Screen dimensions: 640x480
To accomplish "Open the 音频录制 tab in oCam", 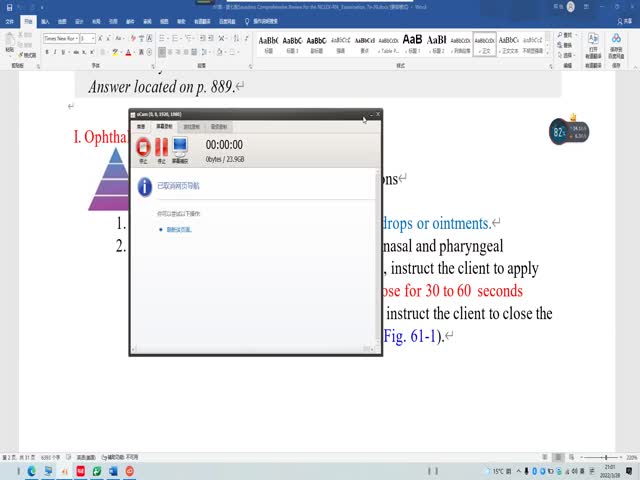I will coord(219,127).
